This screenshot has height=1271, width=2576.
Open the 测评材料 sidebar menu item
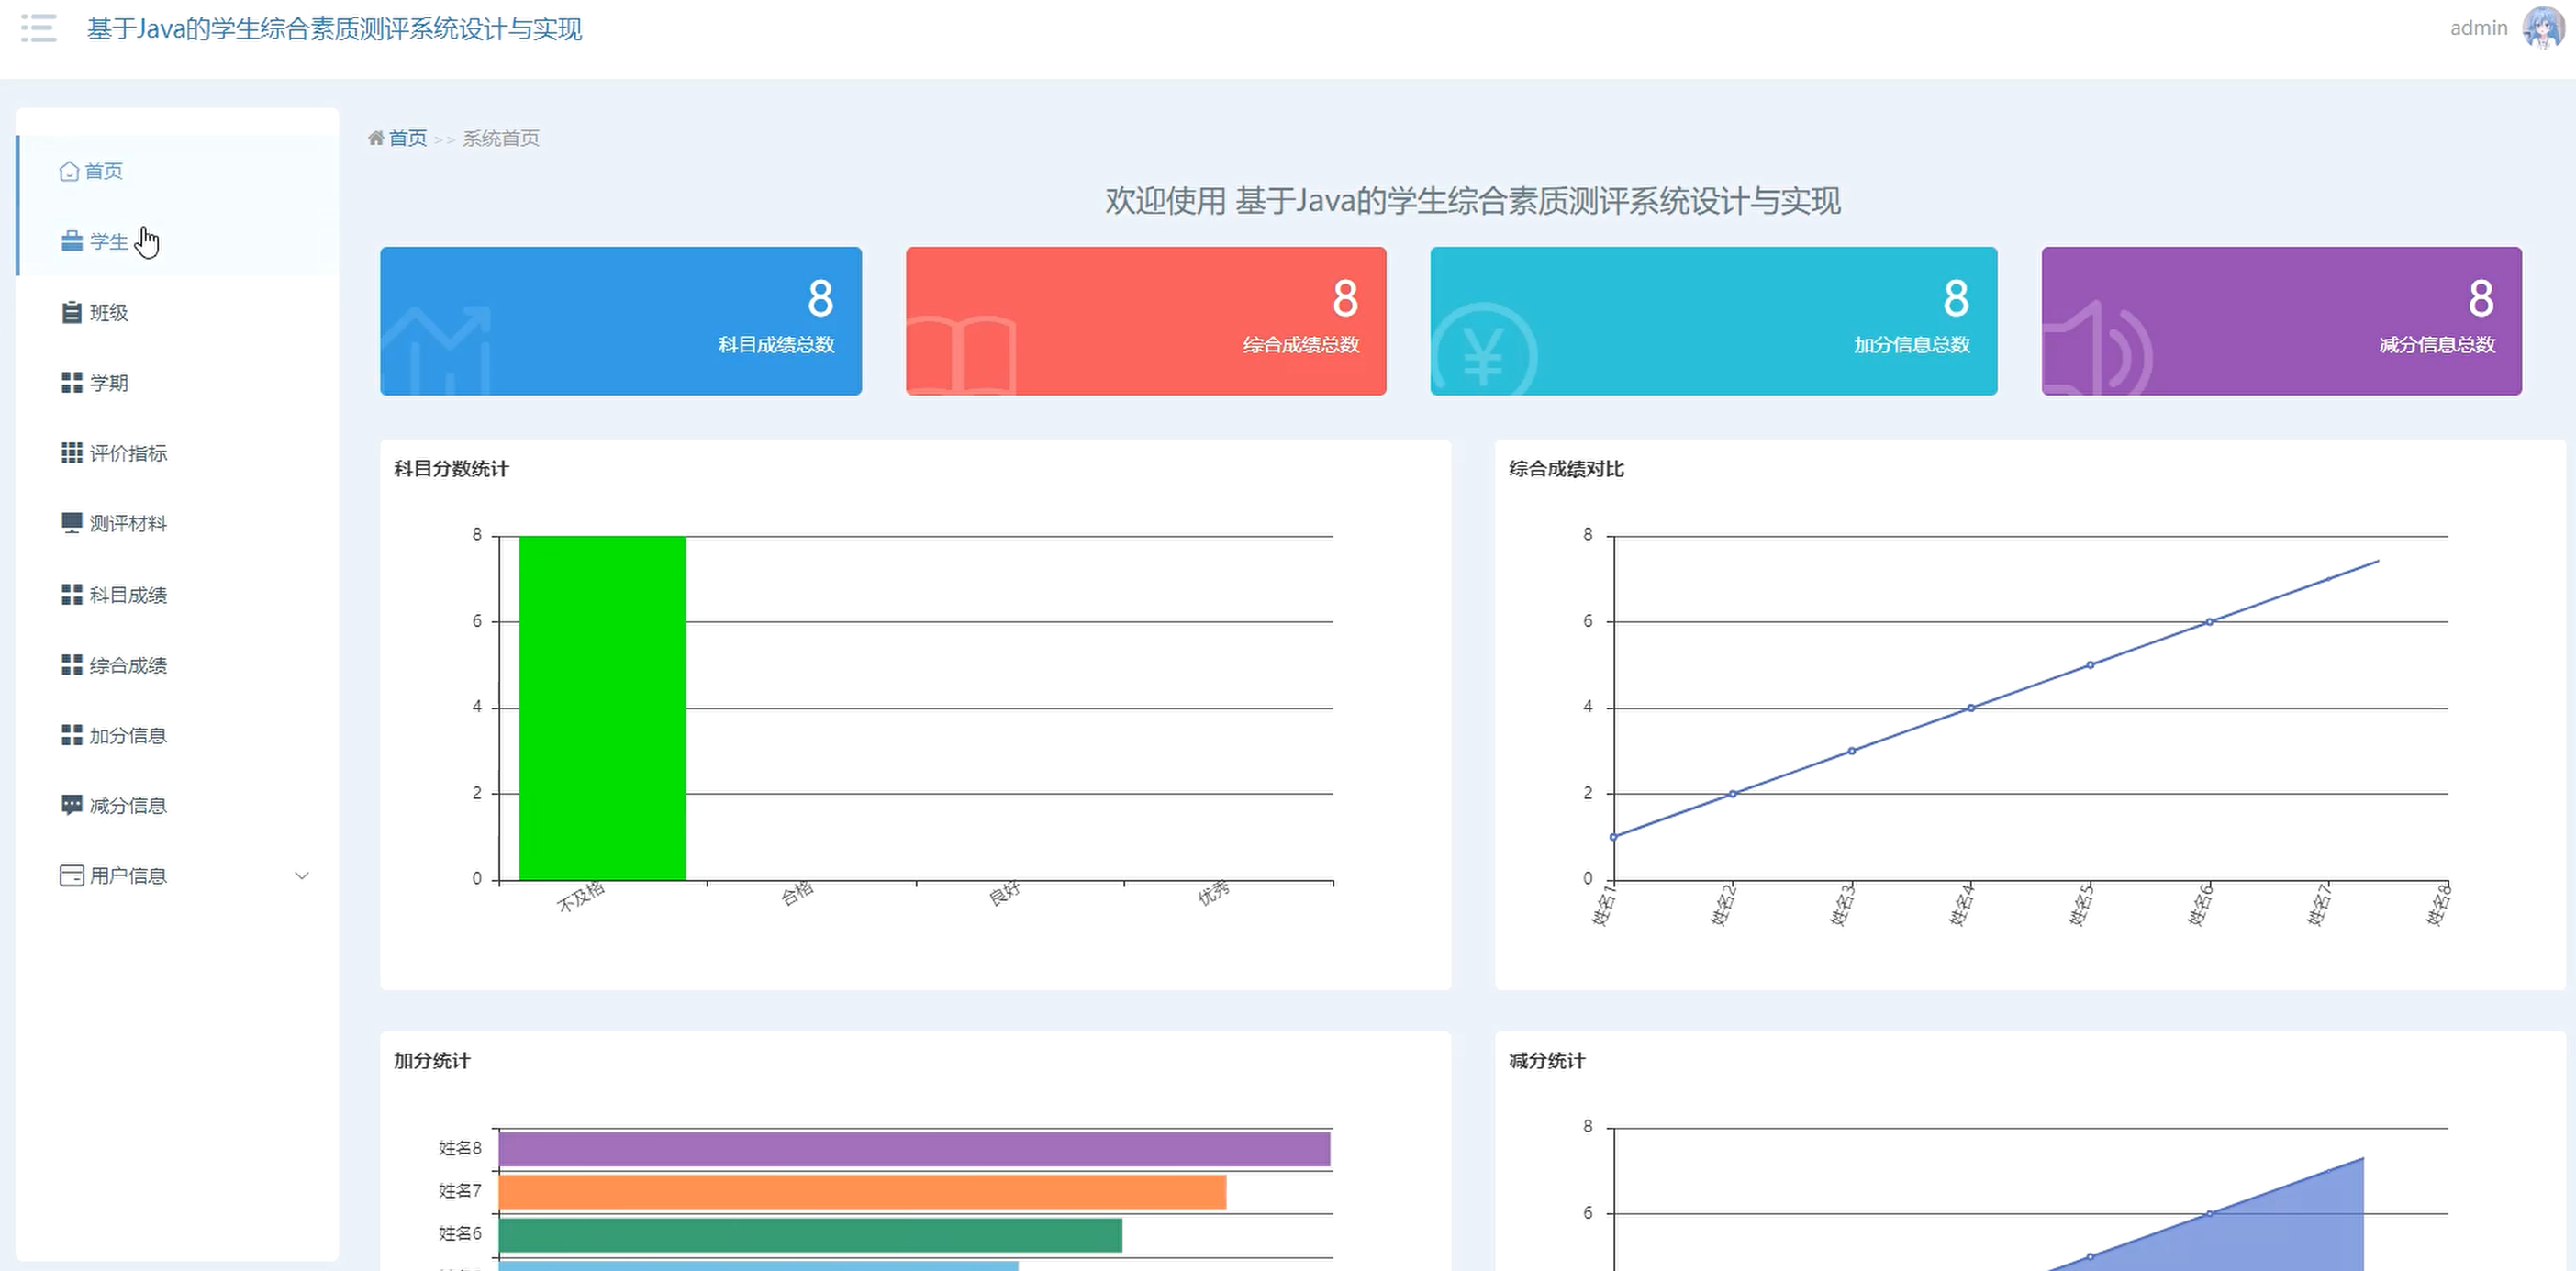tap(179, 523)
